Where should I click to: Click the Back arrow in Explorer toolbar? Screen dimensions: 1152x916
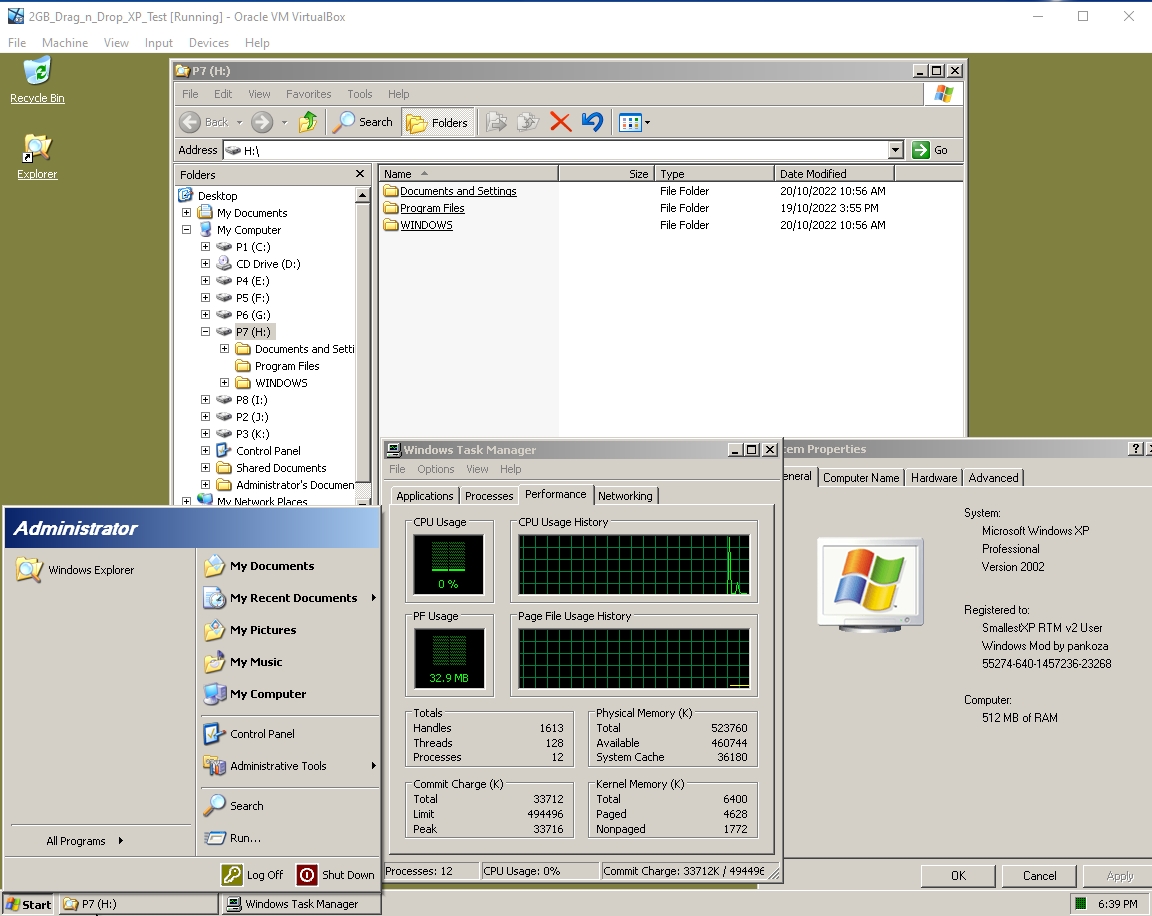[x=190, y=122]
